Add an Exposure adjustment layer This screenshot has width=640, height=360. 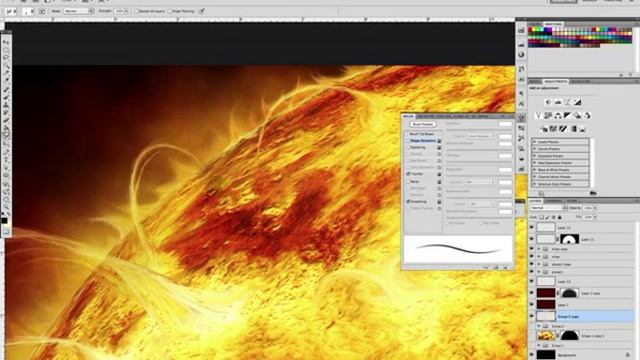point(578,102)
